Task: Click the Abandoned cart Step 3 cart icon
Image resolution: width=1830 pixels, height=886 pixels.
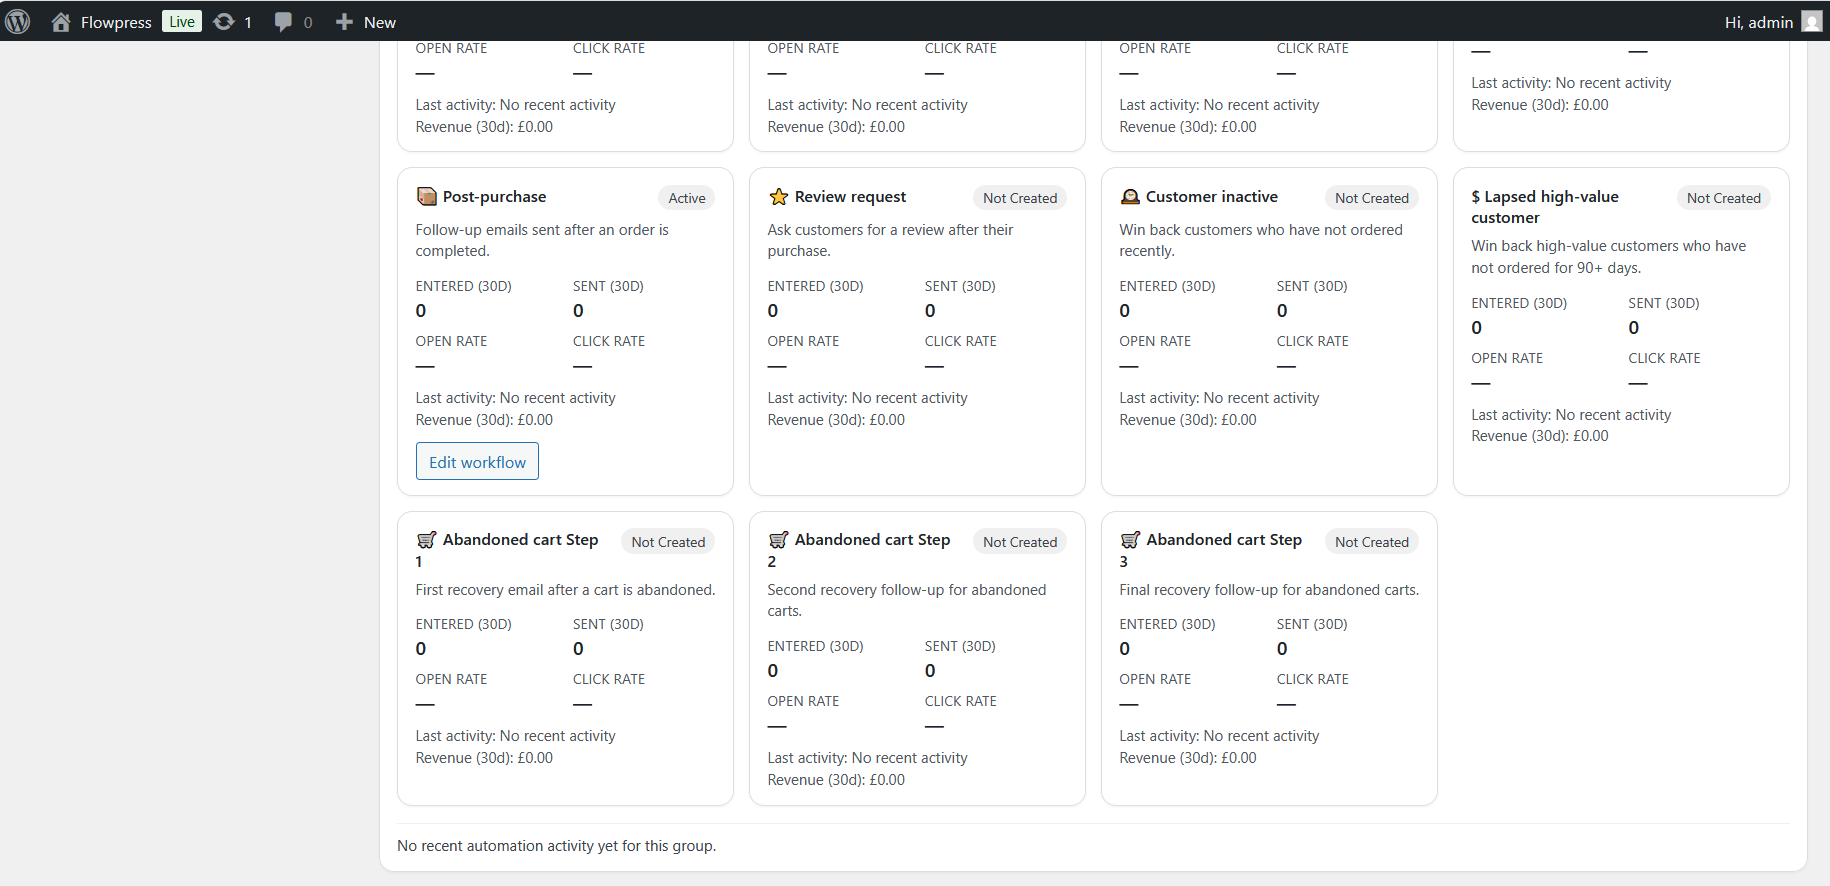Action: pos(1130,540)
